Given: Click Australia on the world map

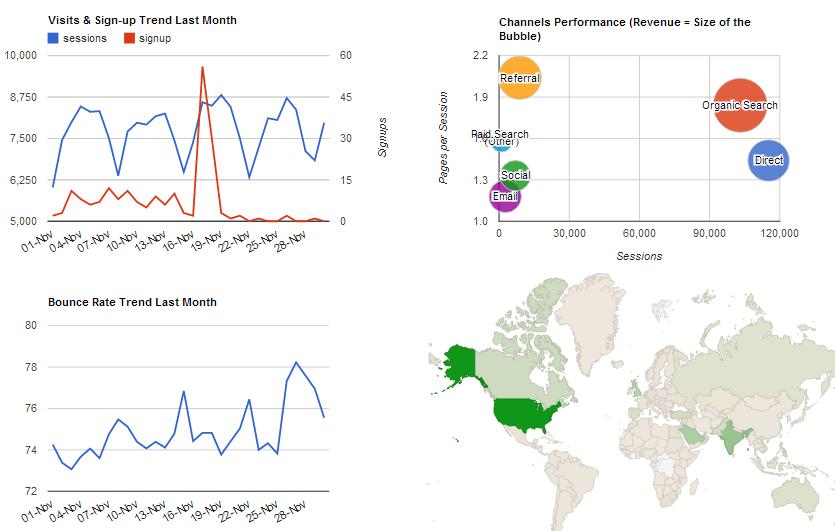Looking at the screenshot, I should click(x=796, y=496).
